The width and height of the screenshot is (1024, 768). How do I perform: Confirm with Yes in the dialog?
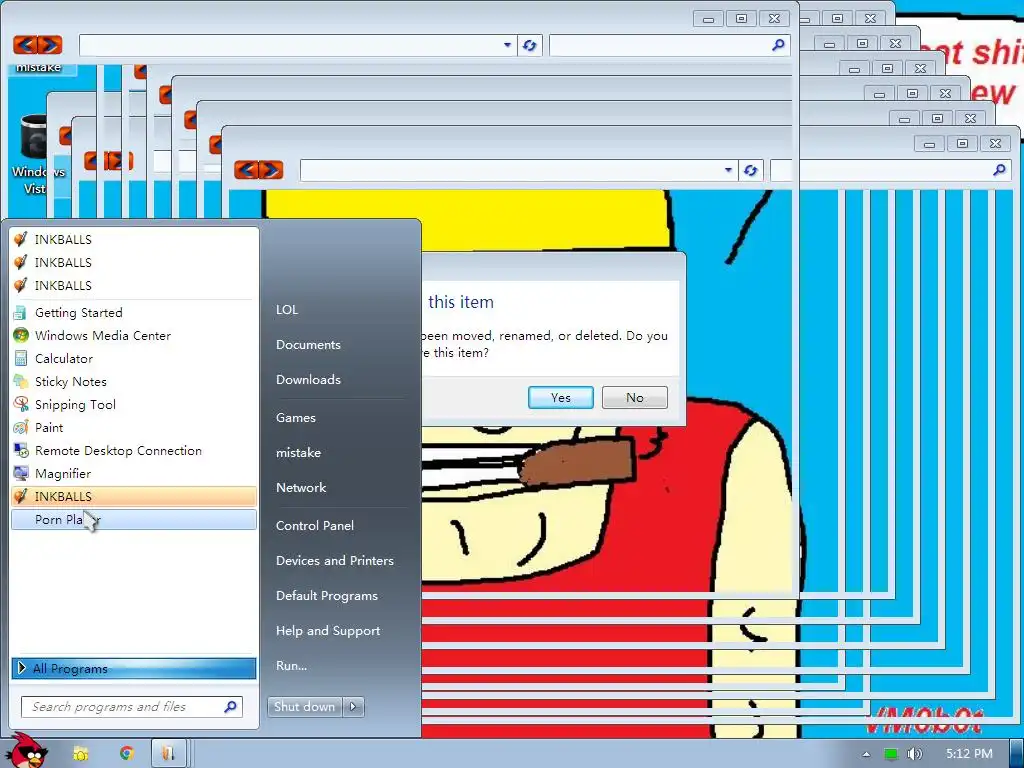(561, 398)
